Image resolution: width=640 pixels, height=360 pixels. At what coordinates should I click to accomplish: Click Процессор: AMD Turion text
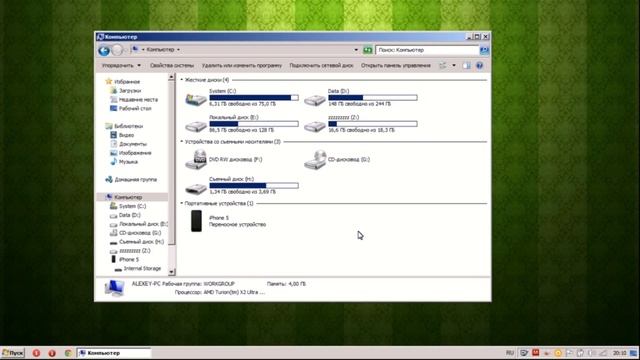click(x=220, y=292)
